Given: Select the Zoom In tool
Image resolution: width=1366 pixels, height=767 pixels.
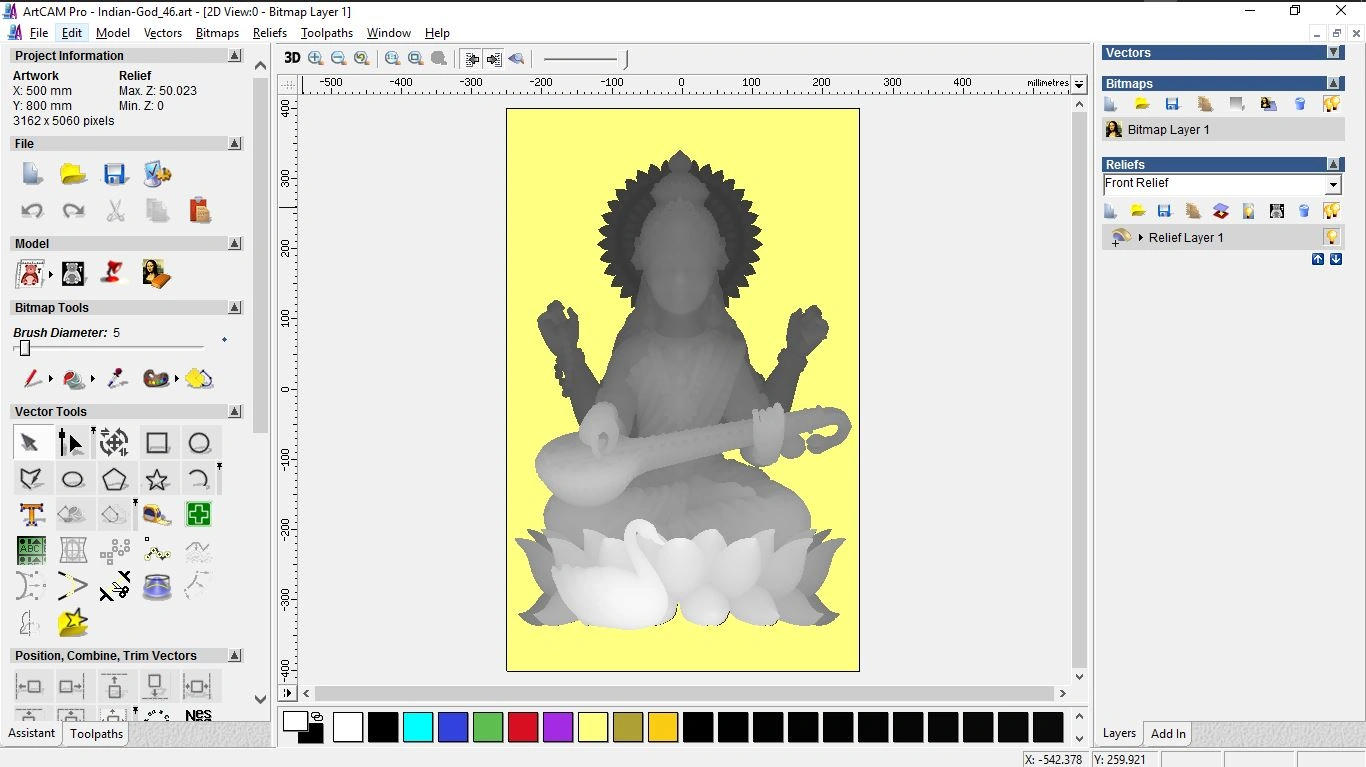Looking at the screenshot, I should point(315,58).
